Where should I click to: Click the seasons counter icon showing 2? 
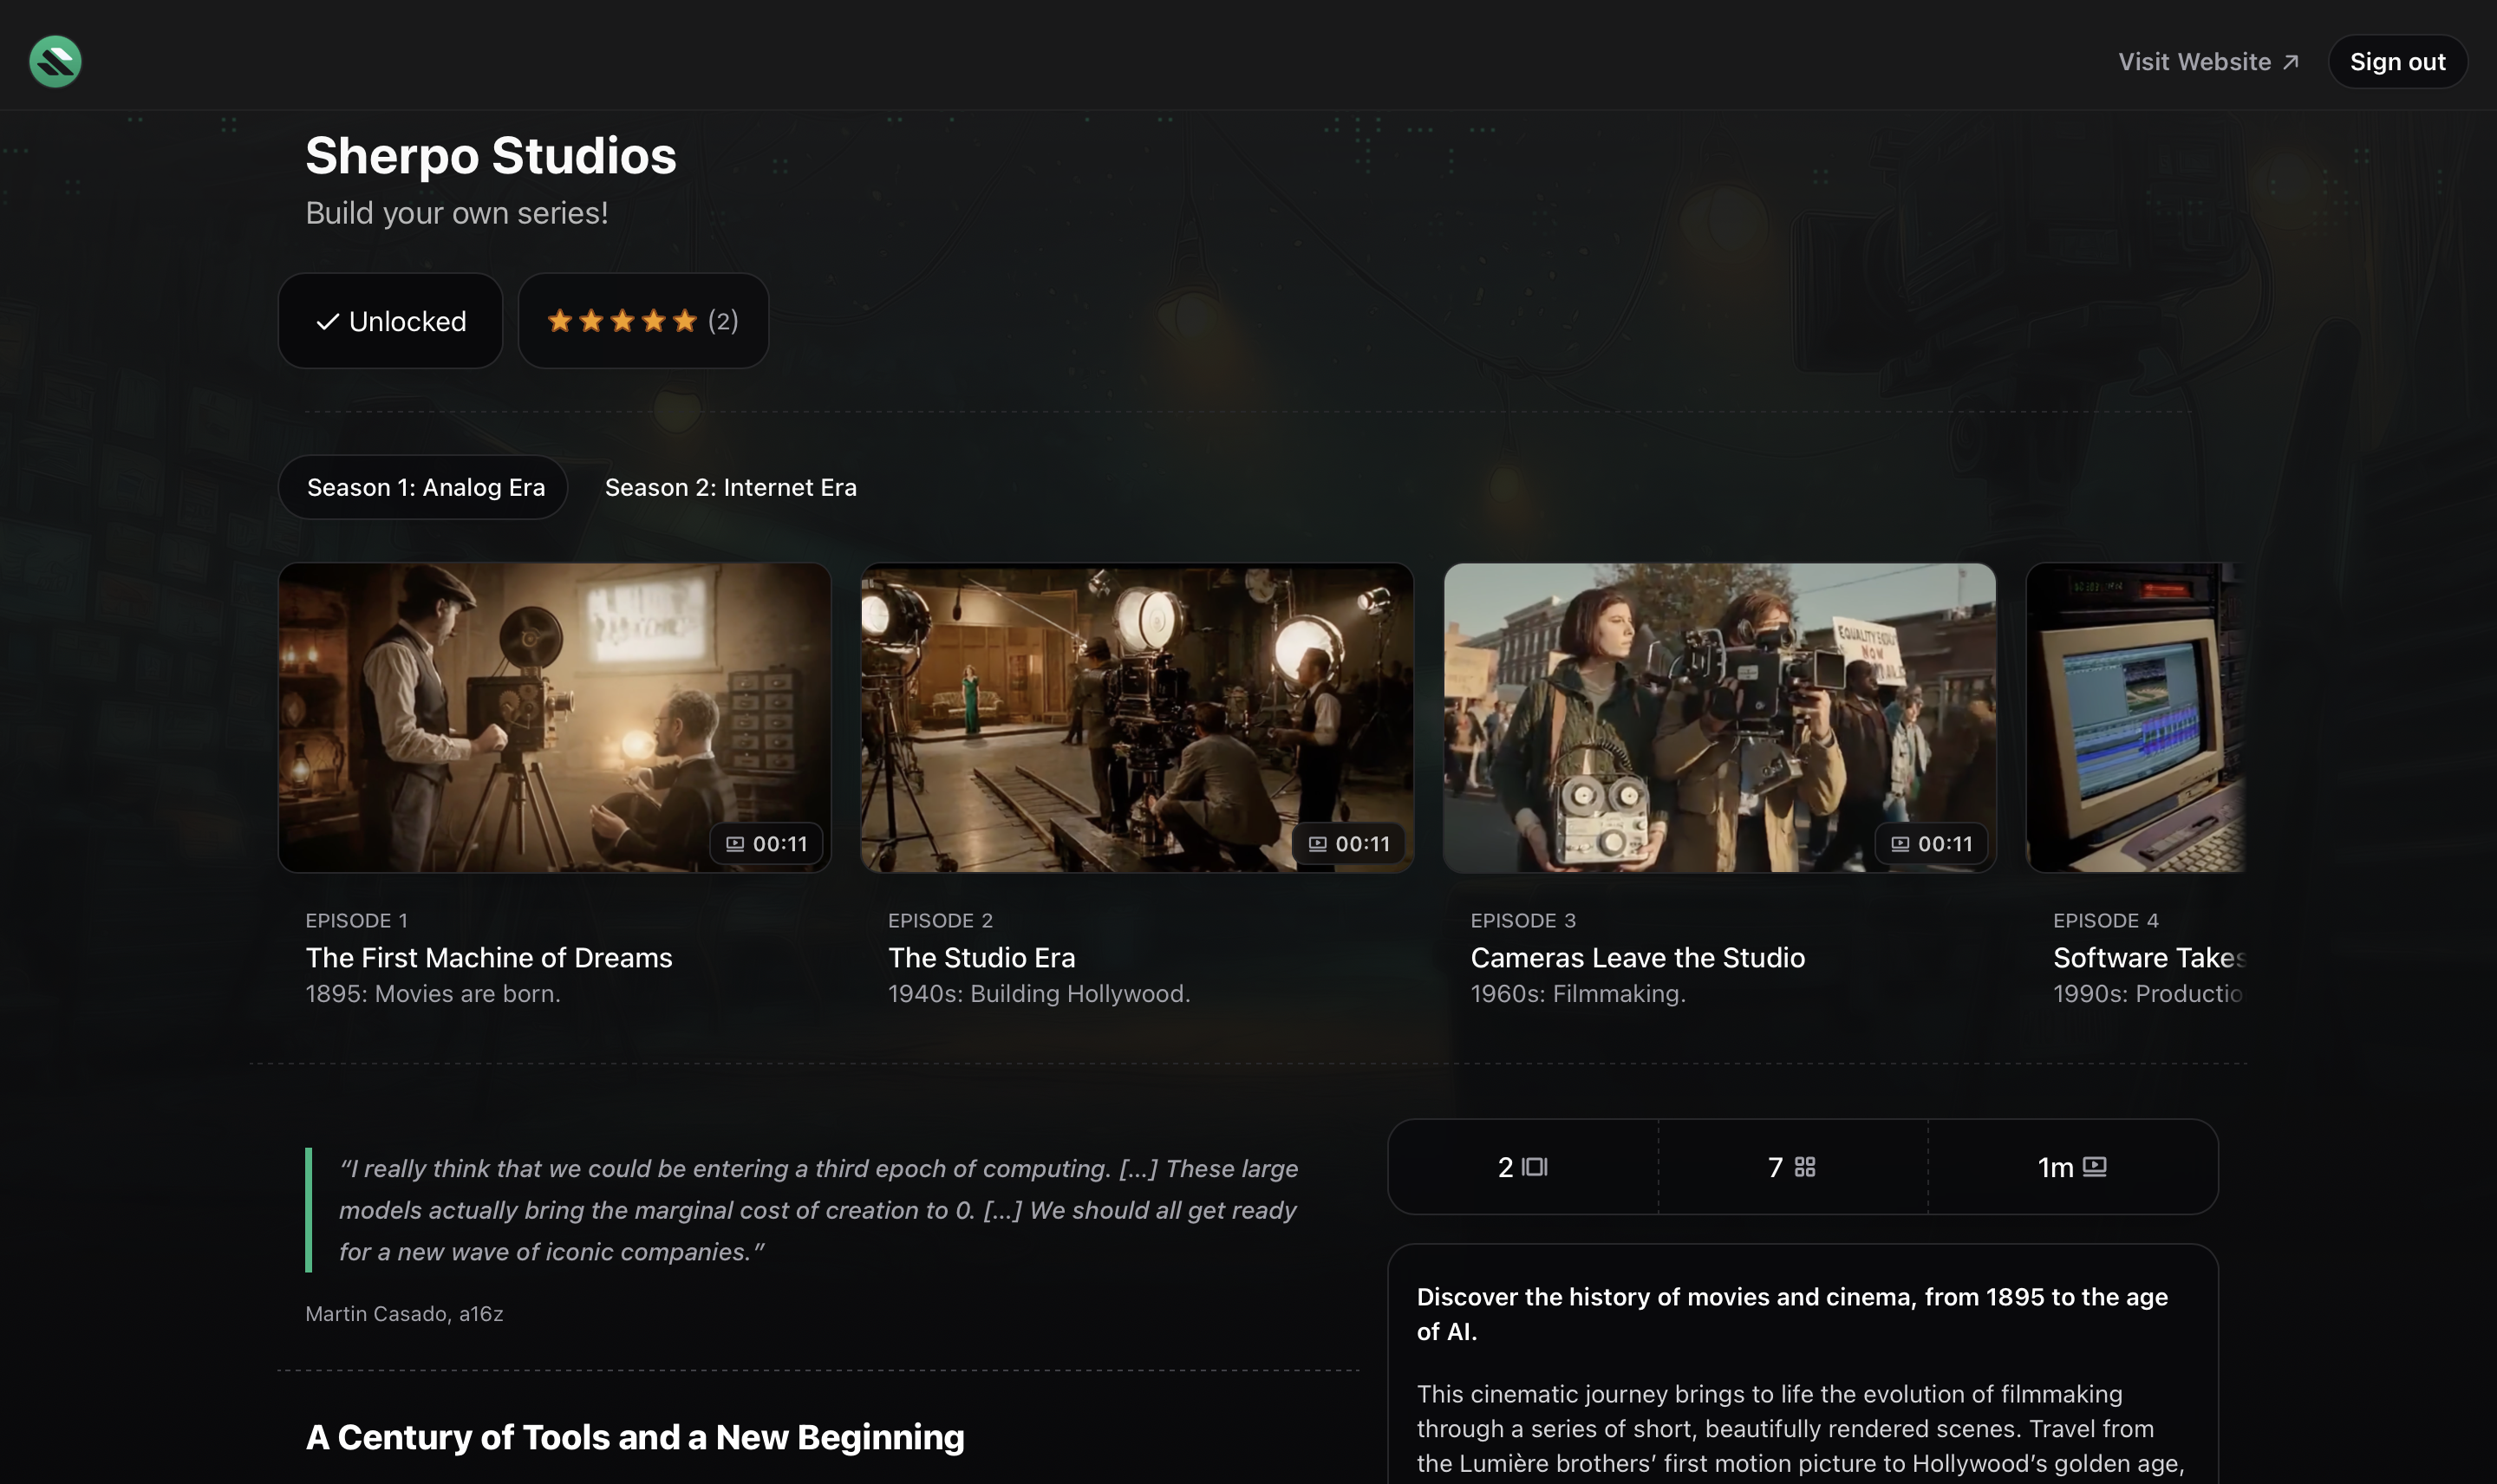(1535, 1166)
